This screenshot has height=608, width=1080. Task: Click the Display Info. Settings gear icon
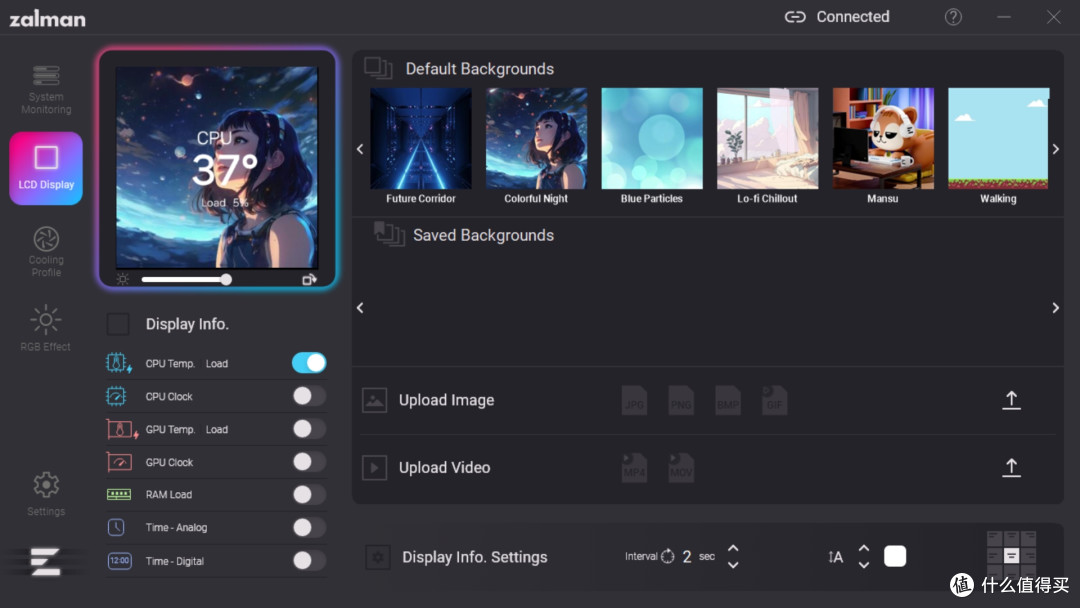tap(377, 557)
